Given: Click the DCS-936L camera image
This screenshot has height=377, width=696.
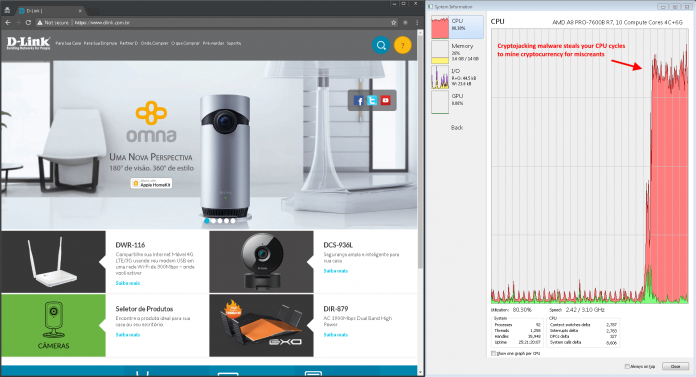Looking at the screenshot, I should [x=261, y=262].
